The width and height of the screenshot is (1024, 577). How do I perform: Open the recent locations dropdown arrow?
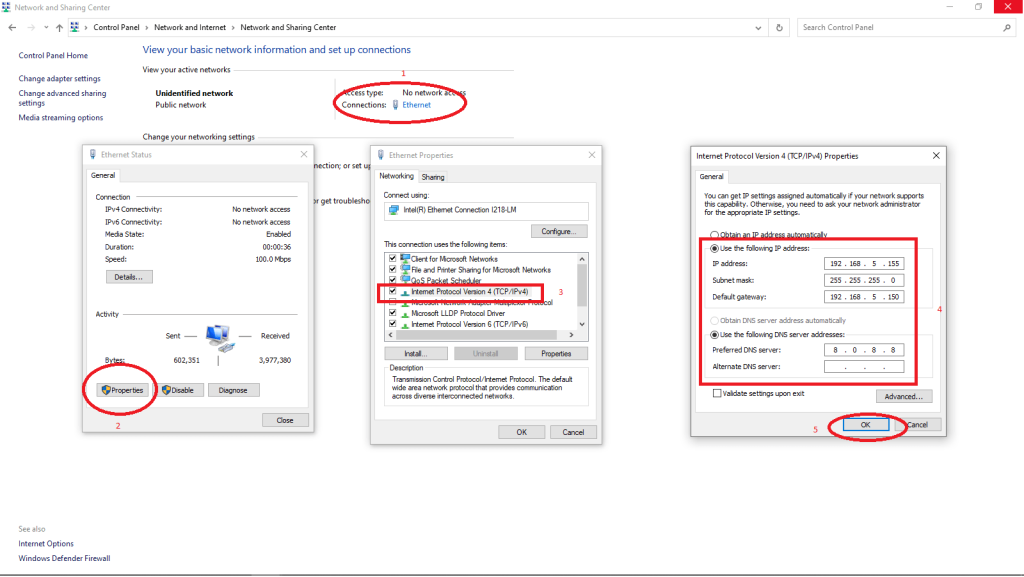coord(46,27)
